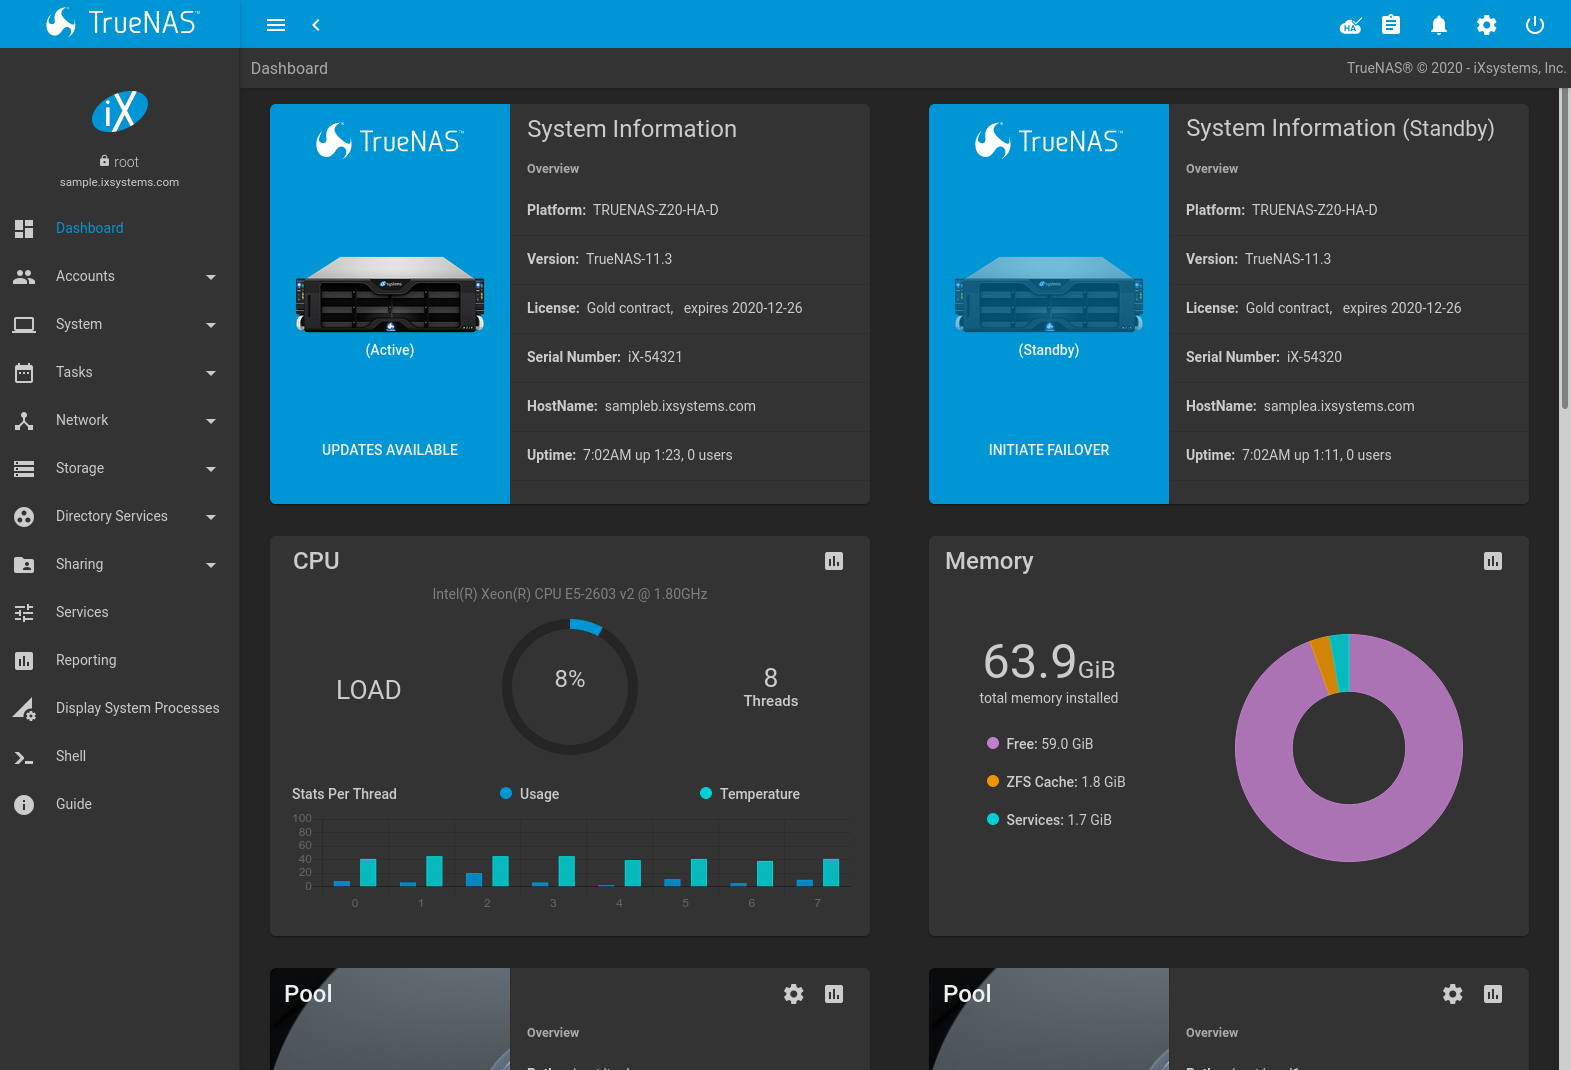Screen dimensions: 1571x1070
Task: Open Memory reports via chart icon
Action: [x=1493, y=561]
